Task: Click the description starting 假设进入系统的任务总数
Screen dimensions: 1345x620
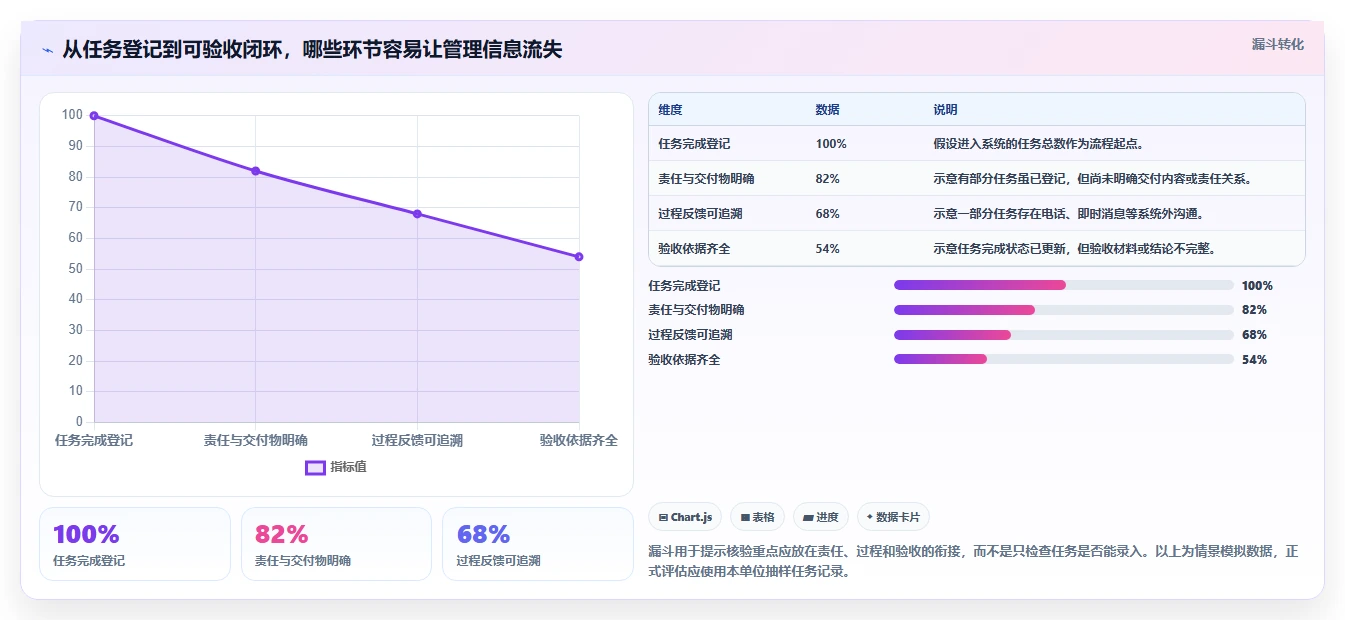Action: [1039, 144]
